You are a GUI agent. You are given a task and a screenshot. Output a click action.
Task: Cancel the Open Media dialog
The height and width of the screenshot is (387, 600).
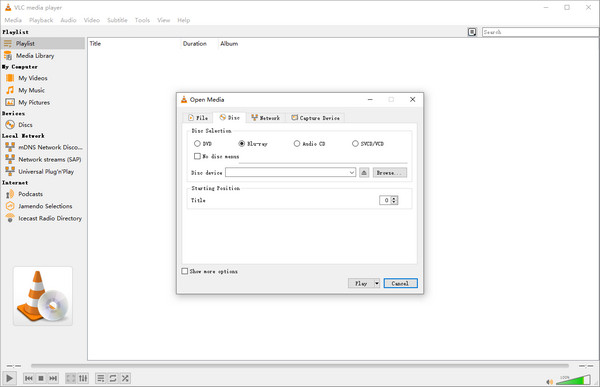coord(400,283)
